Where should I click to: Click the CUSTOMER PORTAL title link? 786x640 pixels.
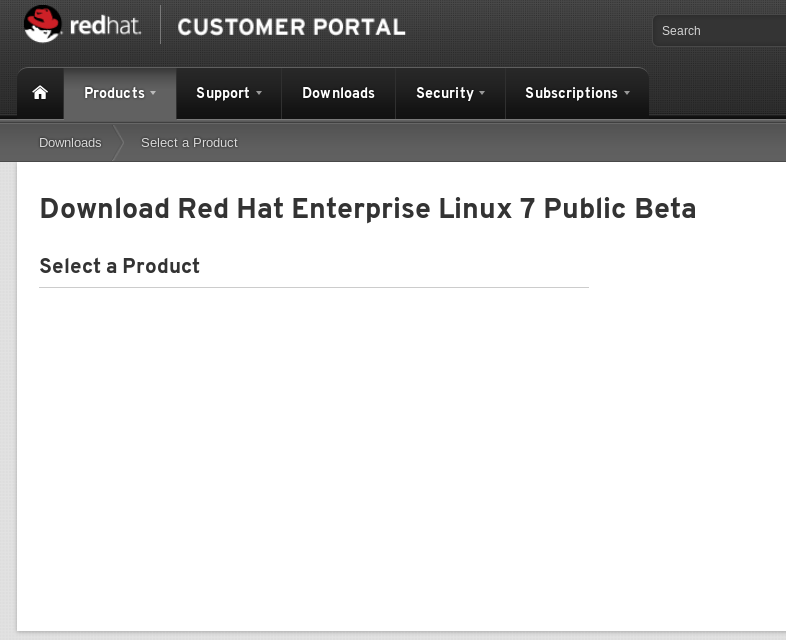291,27
